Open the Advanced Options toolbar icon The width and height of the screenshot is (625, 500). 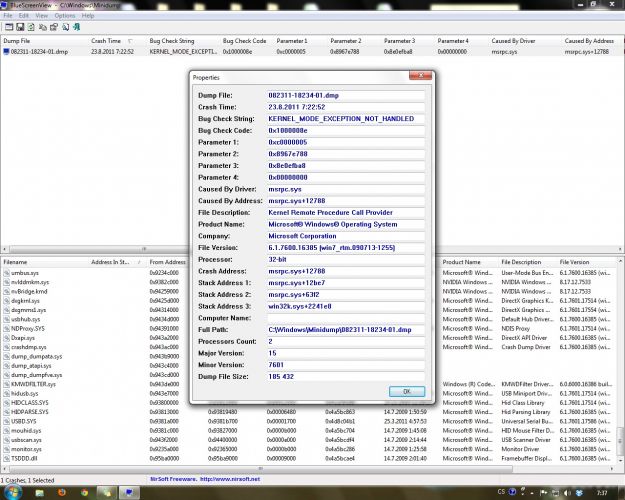click(x=9, y=27)
